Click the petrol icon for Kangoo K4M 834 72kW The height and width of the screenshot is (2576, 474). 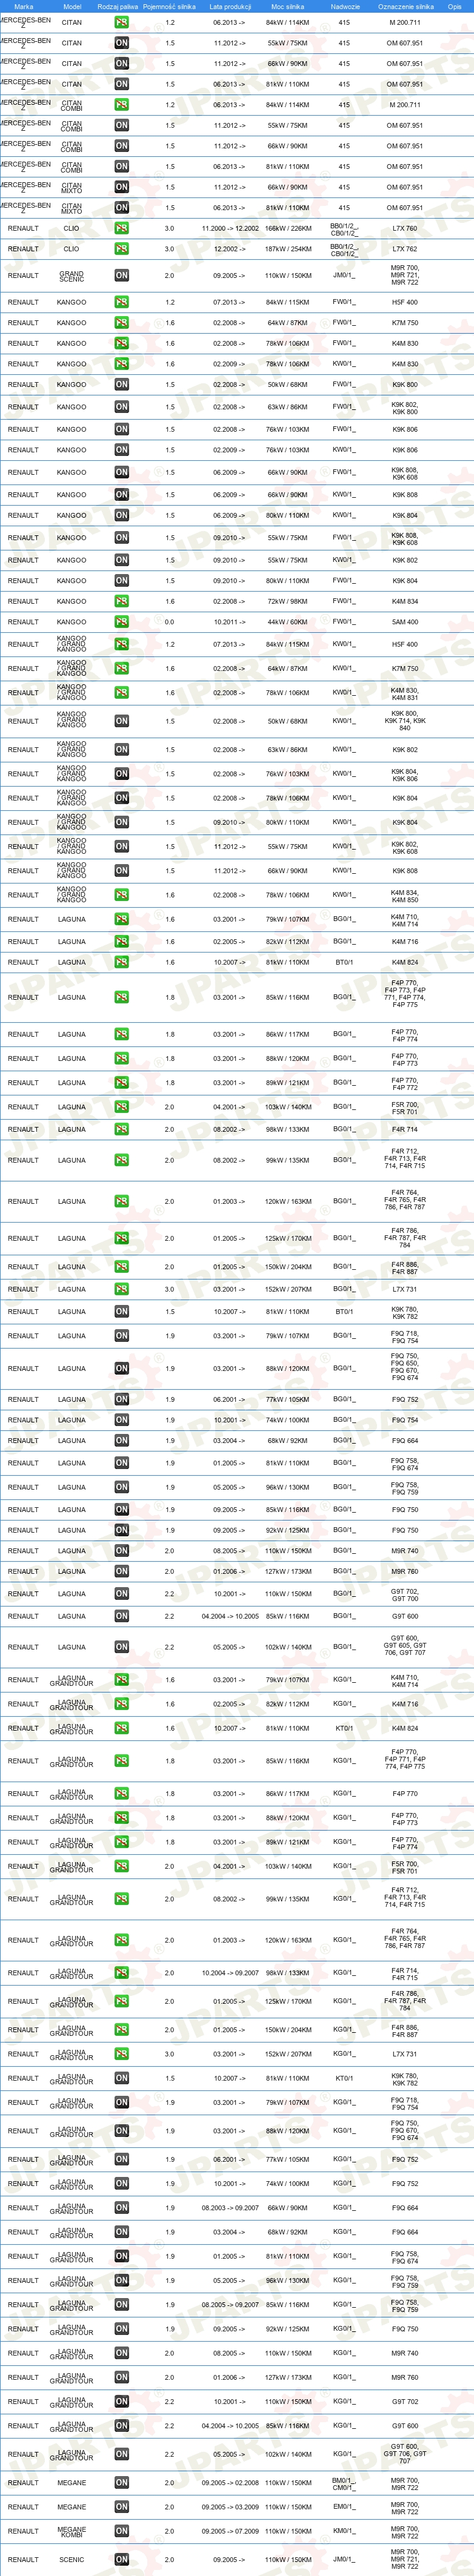tap(121, 601)
